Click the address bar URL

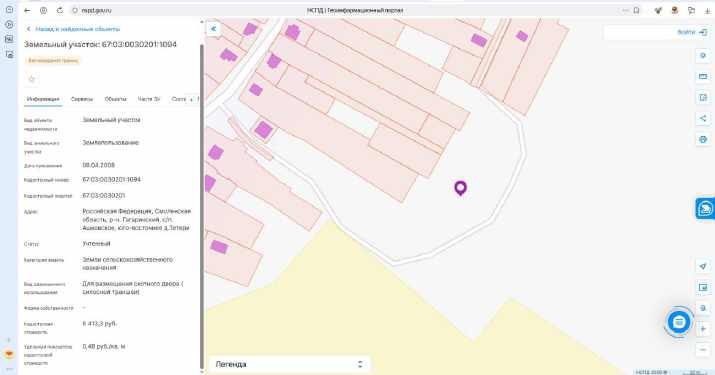pyautogui.click(x=96, y=10)
